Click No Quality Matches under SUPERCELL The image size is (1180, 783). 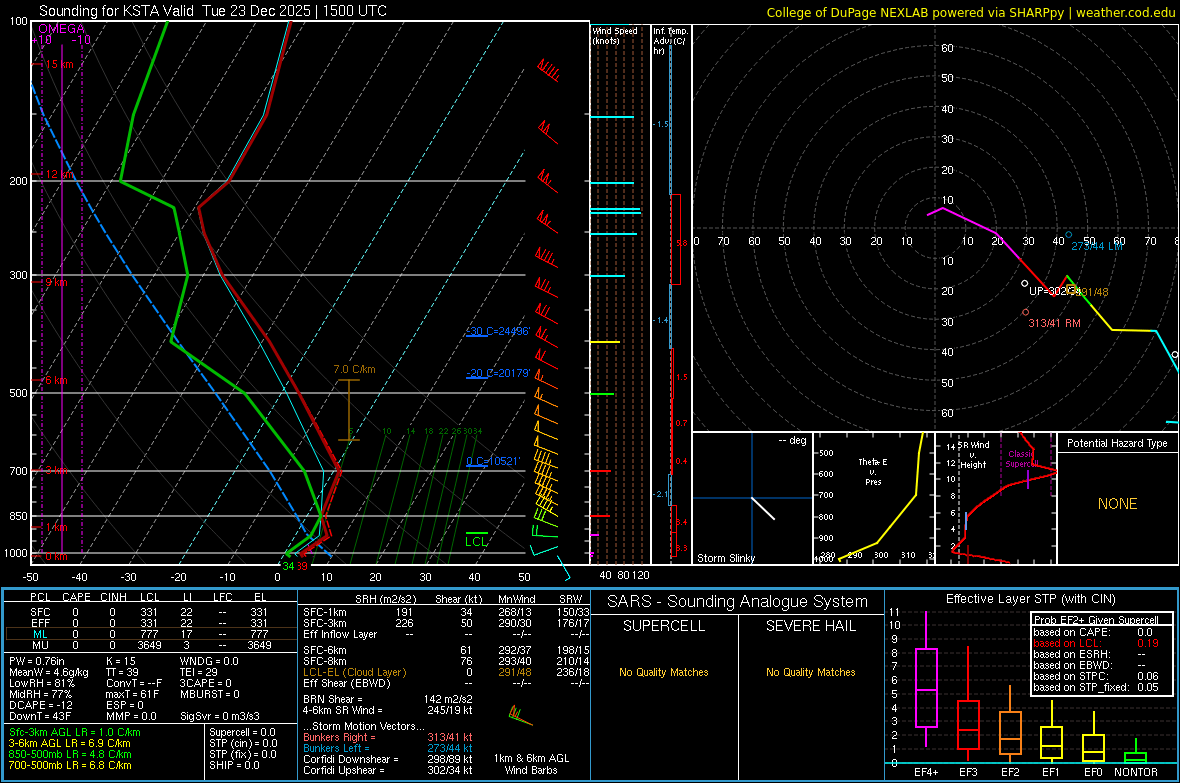point(664,672)
